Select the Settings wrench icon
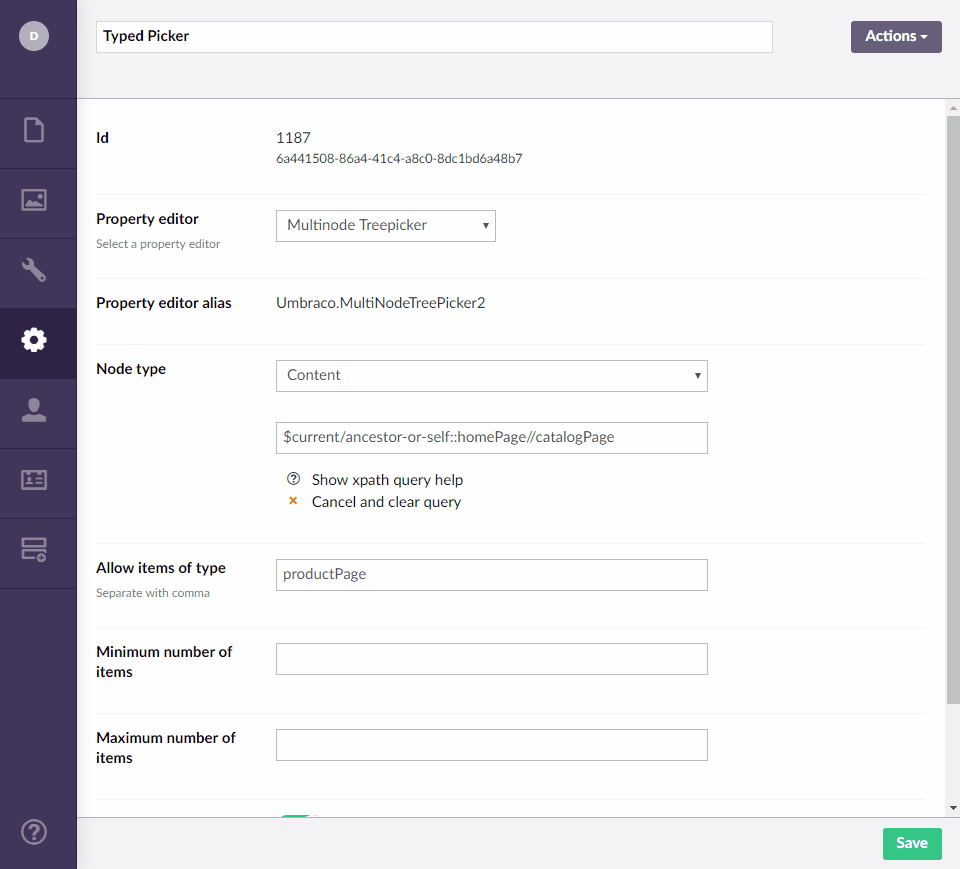 35,270
